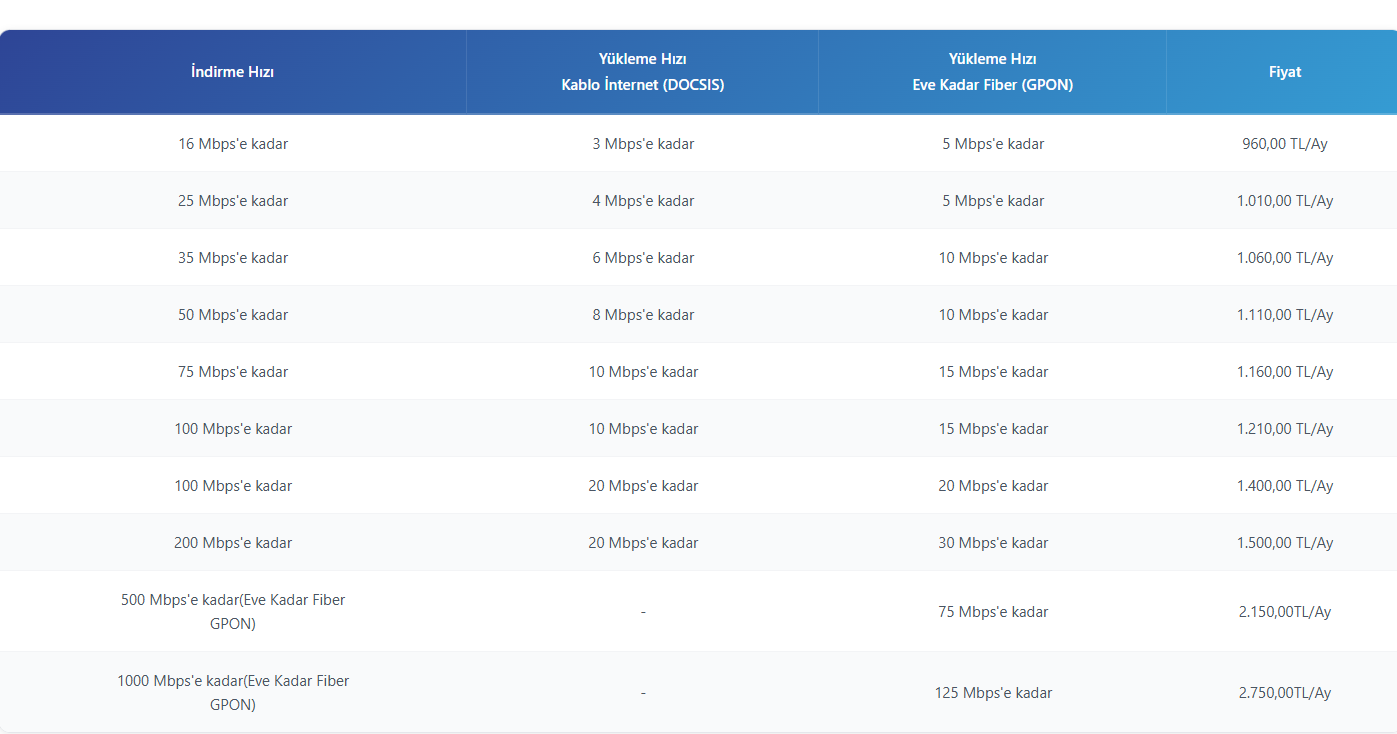Pick GPON 15 Mbps cell in 1.160,00 TL row
Viewport: 1397px width, 734px height.
pos(993,372)
